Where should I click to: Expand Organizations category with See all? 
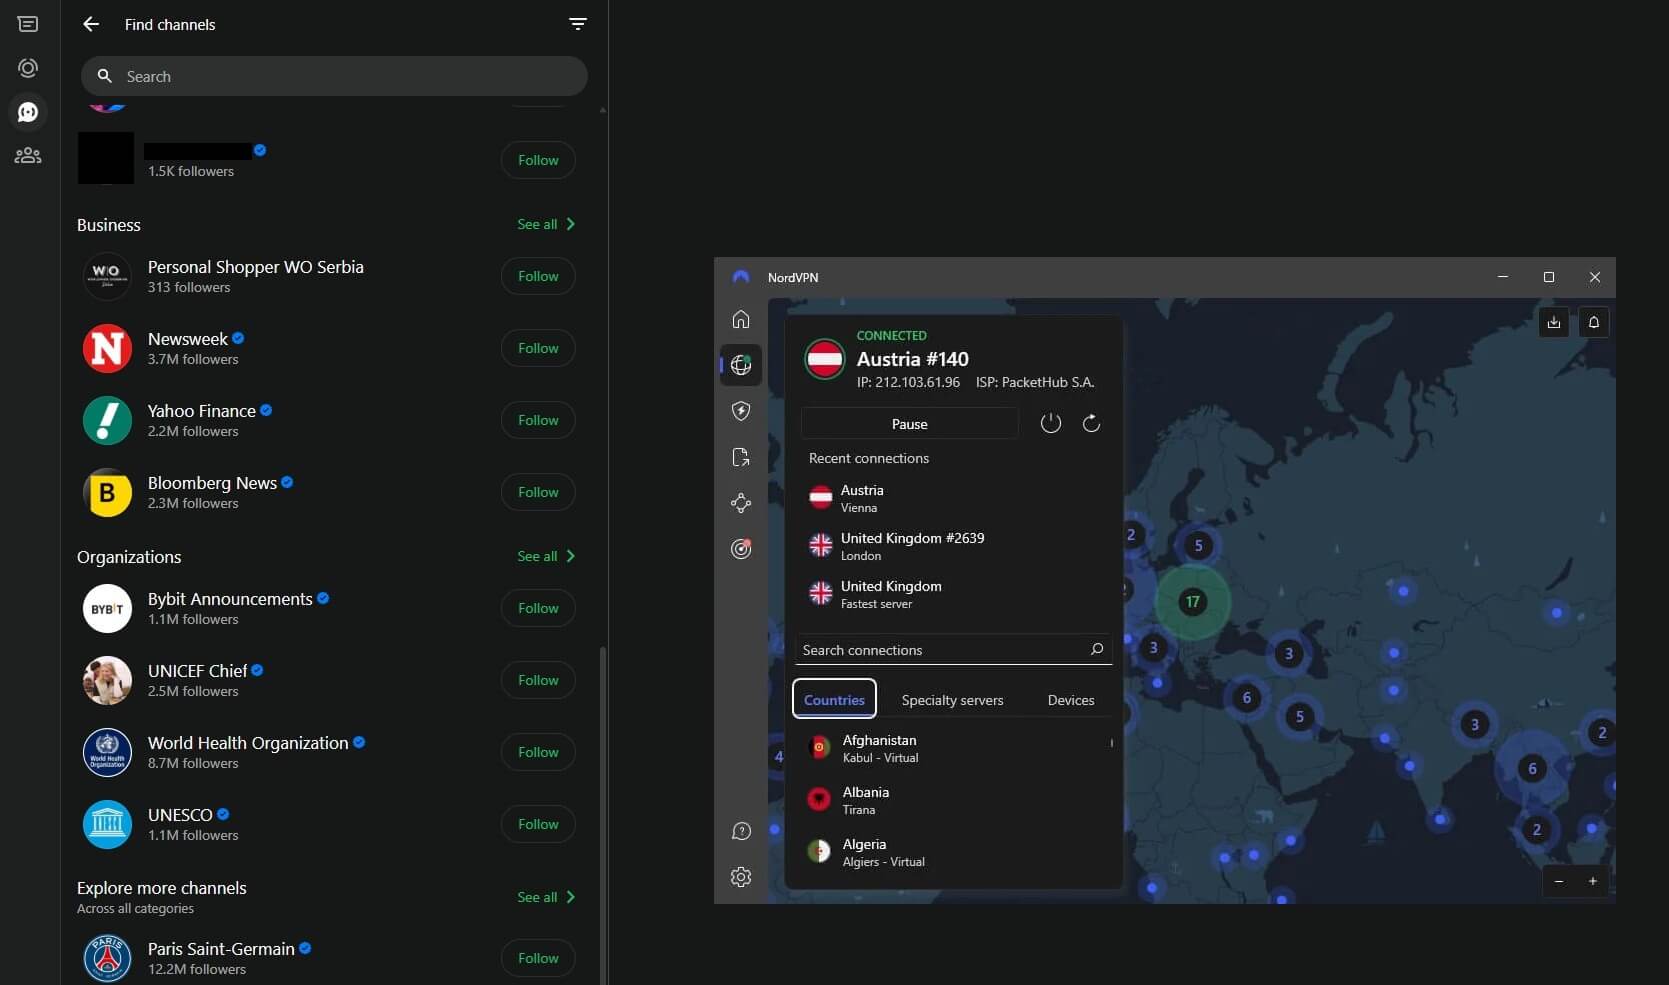(x=546, y=556)
